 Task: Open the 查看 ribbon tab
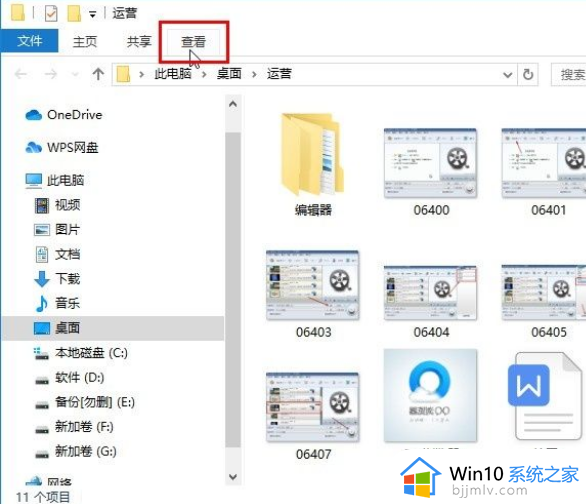coord(194,41)
